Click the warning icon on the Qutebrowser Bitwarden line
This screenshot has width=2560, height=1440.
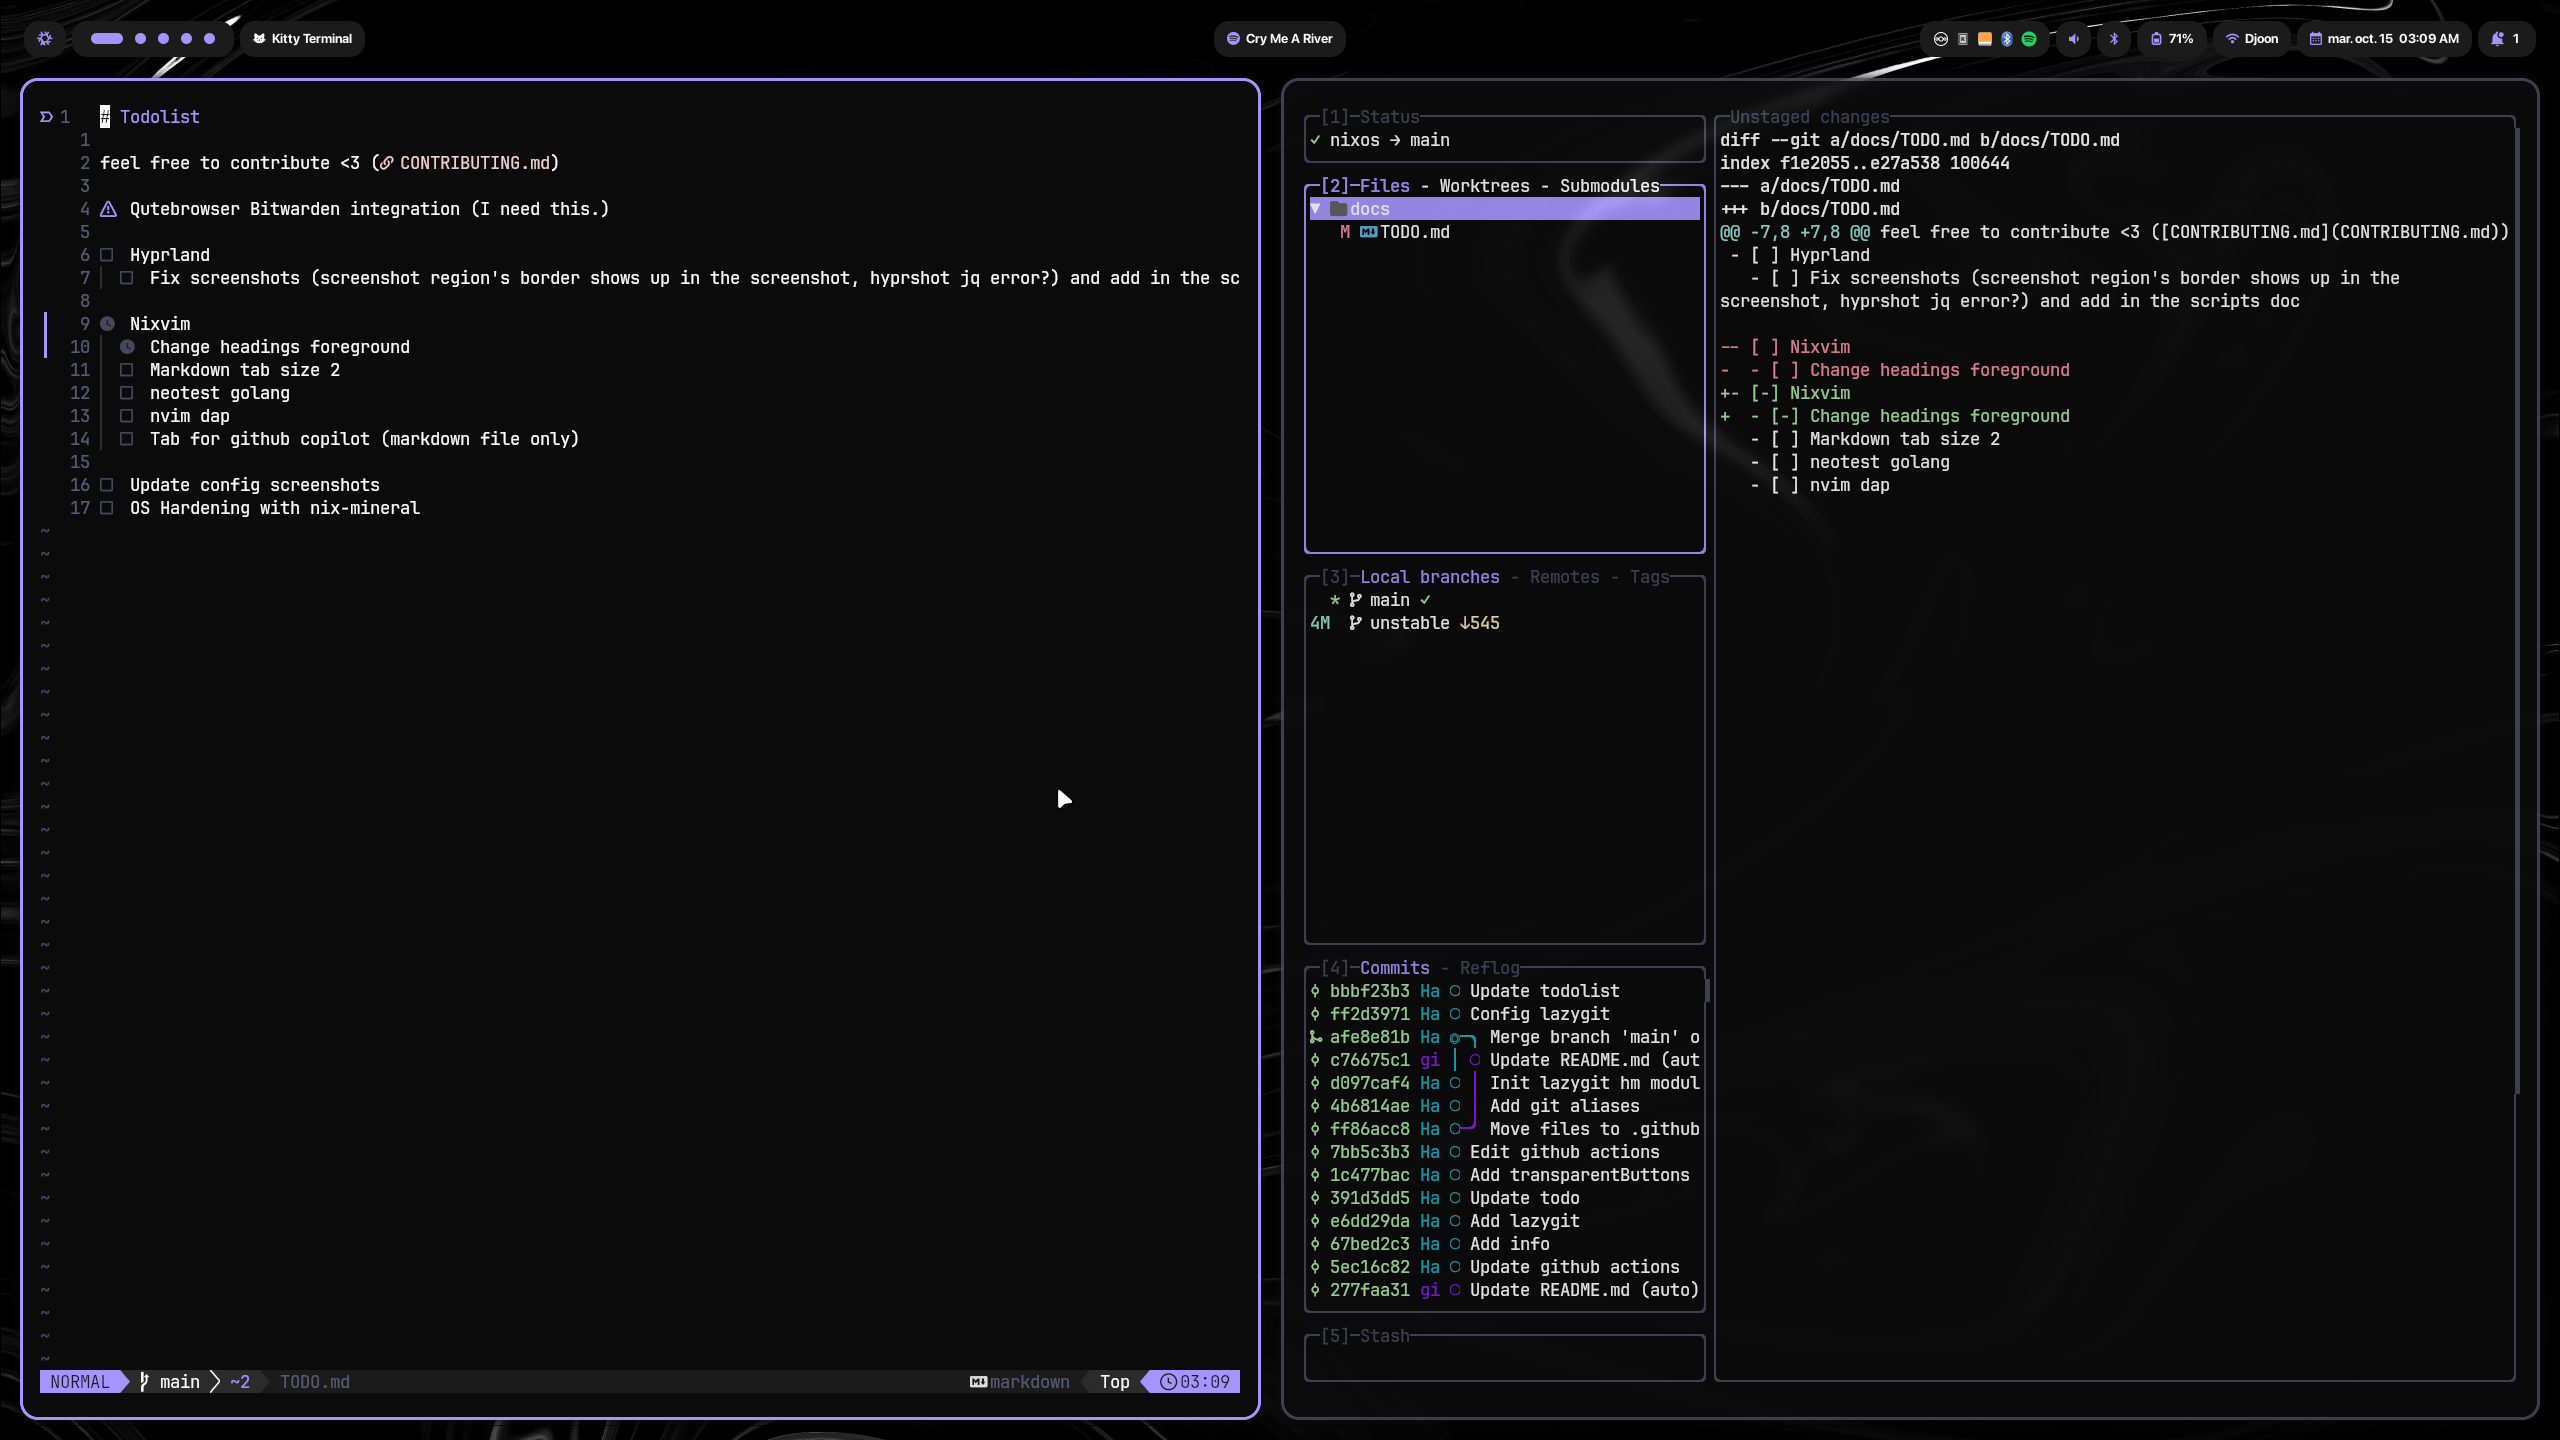pos(107,209)
